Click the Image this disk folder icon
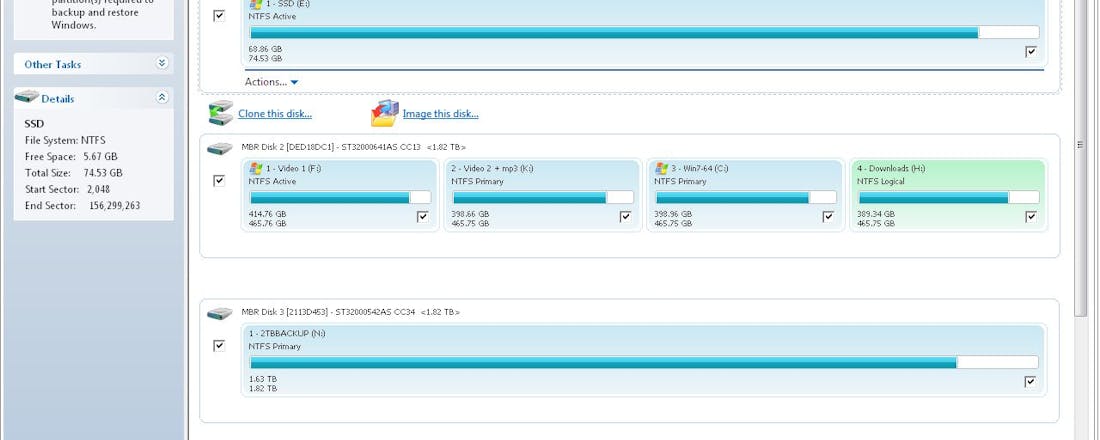The width and height of the screenshot is (1100, 440). pos(385,113)
